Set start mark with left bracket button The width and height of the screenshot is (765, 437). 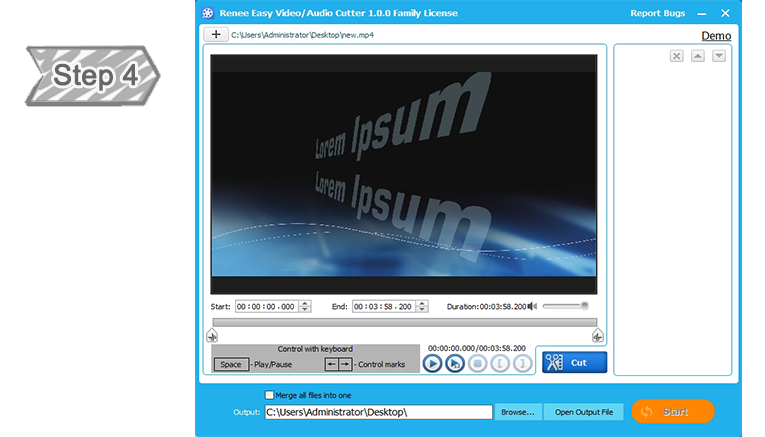tap(499, 364)
